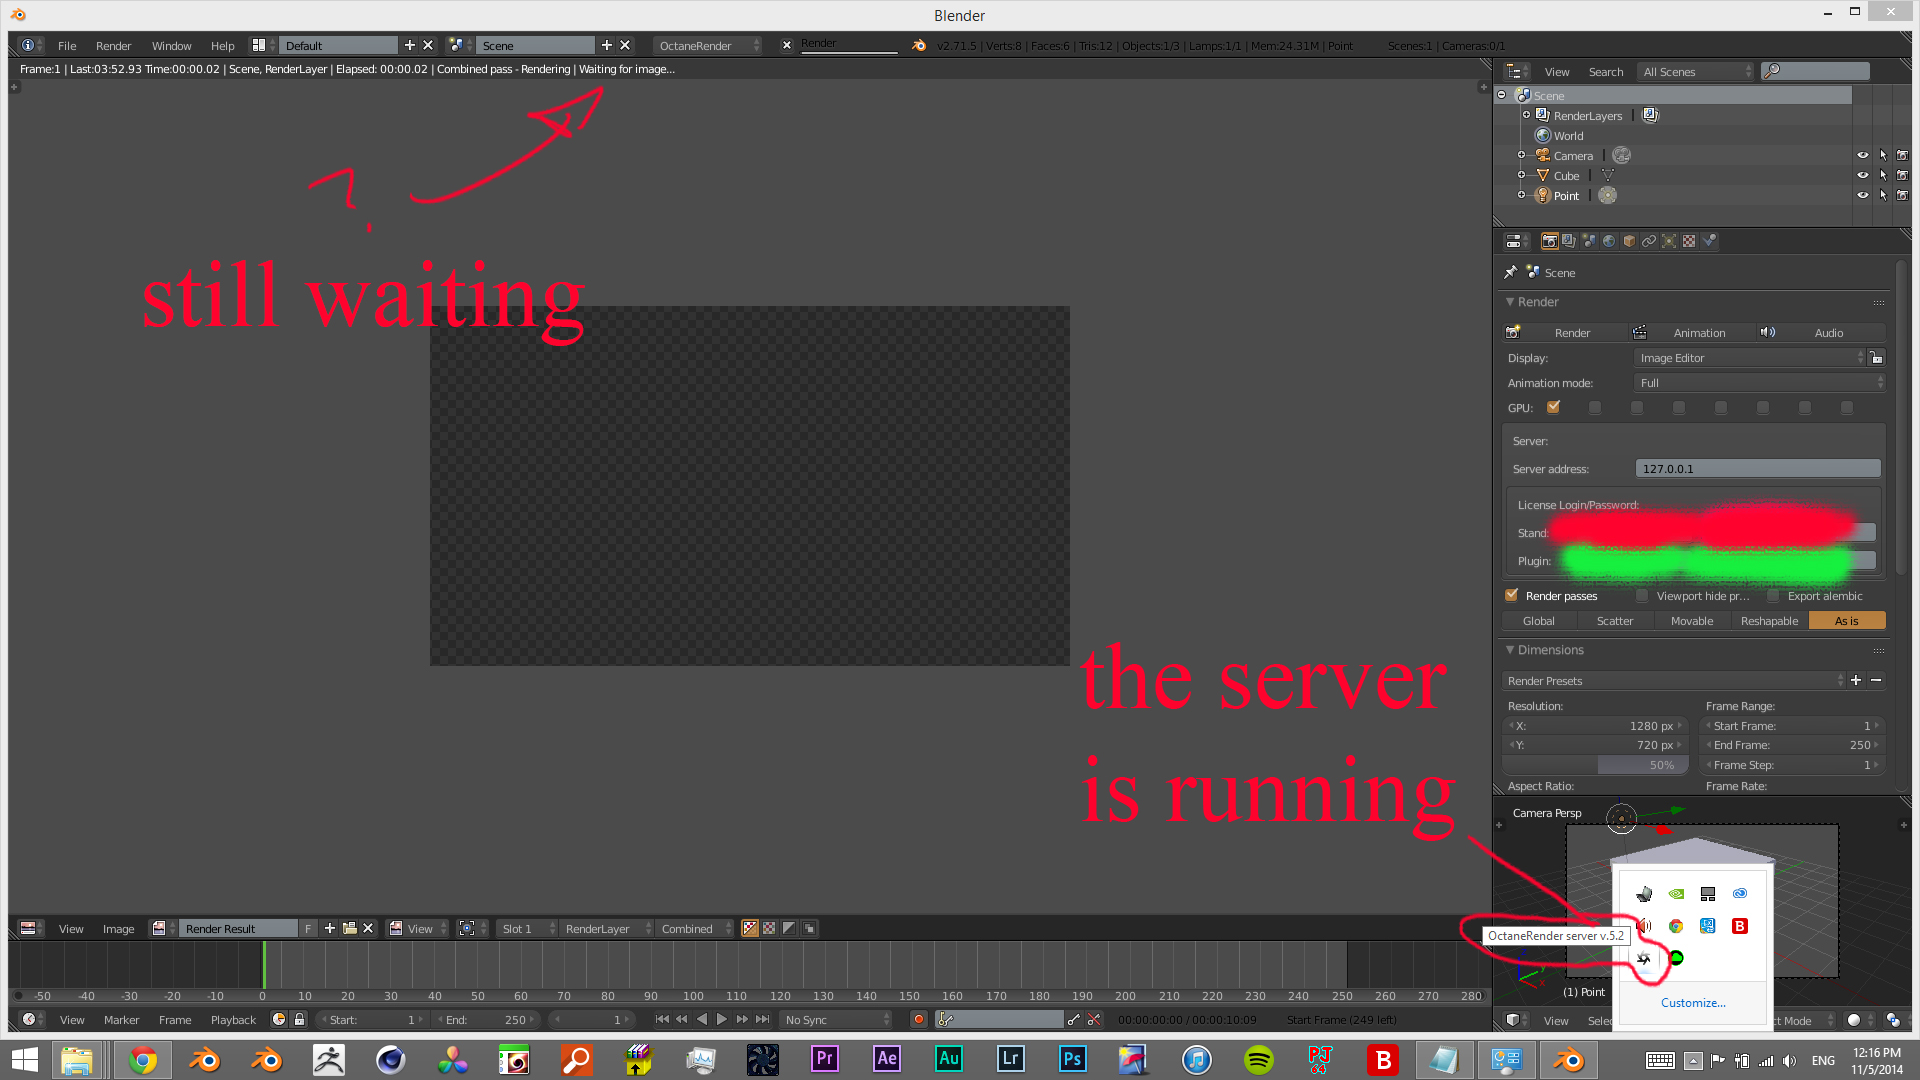Click the Animation render button
This screenshot has height=1080, width=1920.
[x=1698, y=333]
